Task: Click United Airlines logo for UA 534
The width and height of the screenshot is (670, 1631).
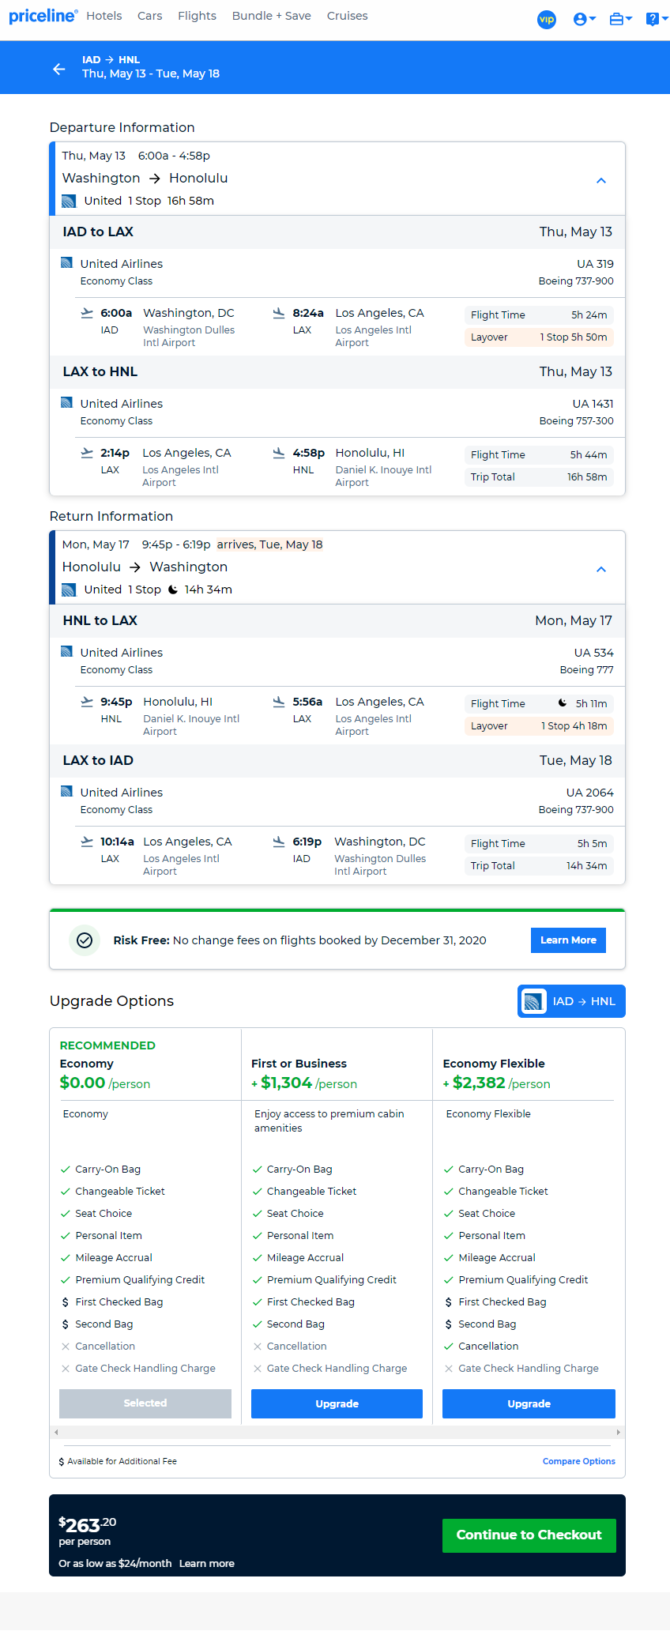Action: [66, 652]
